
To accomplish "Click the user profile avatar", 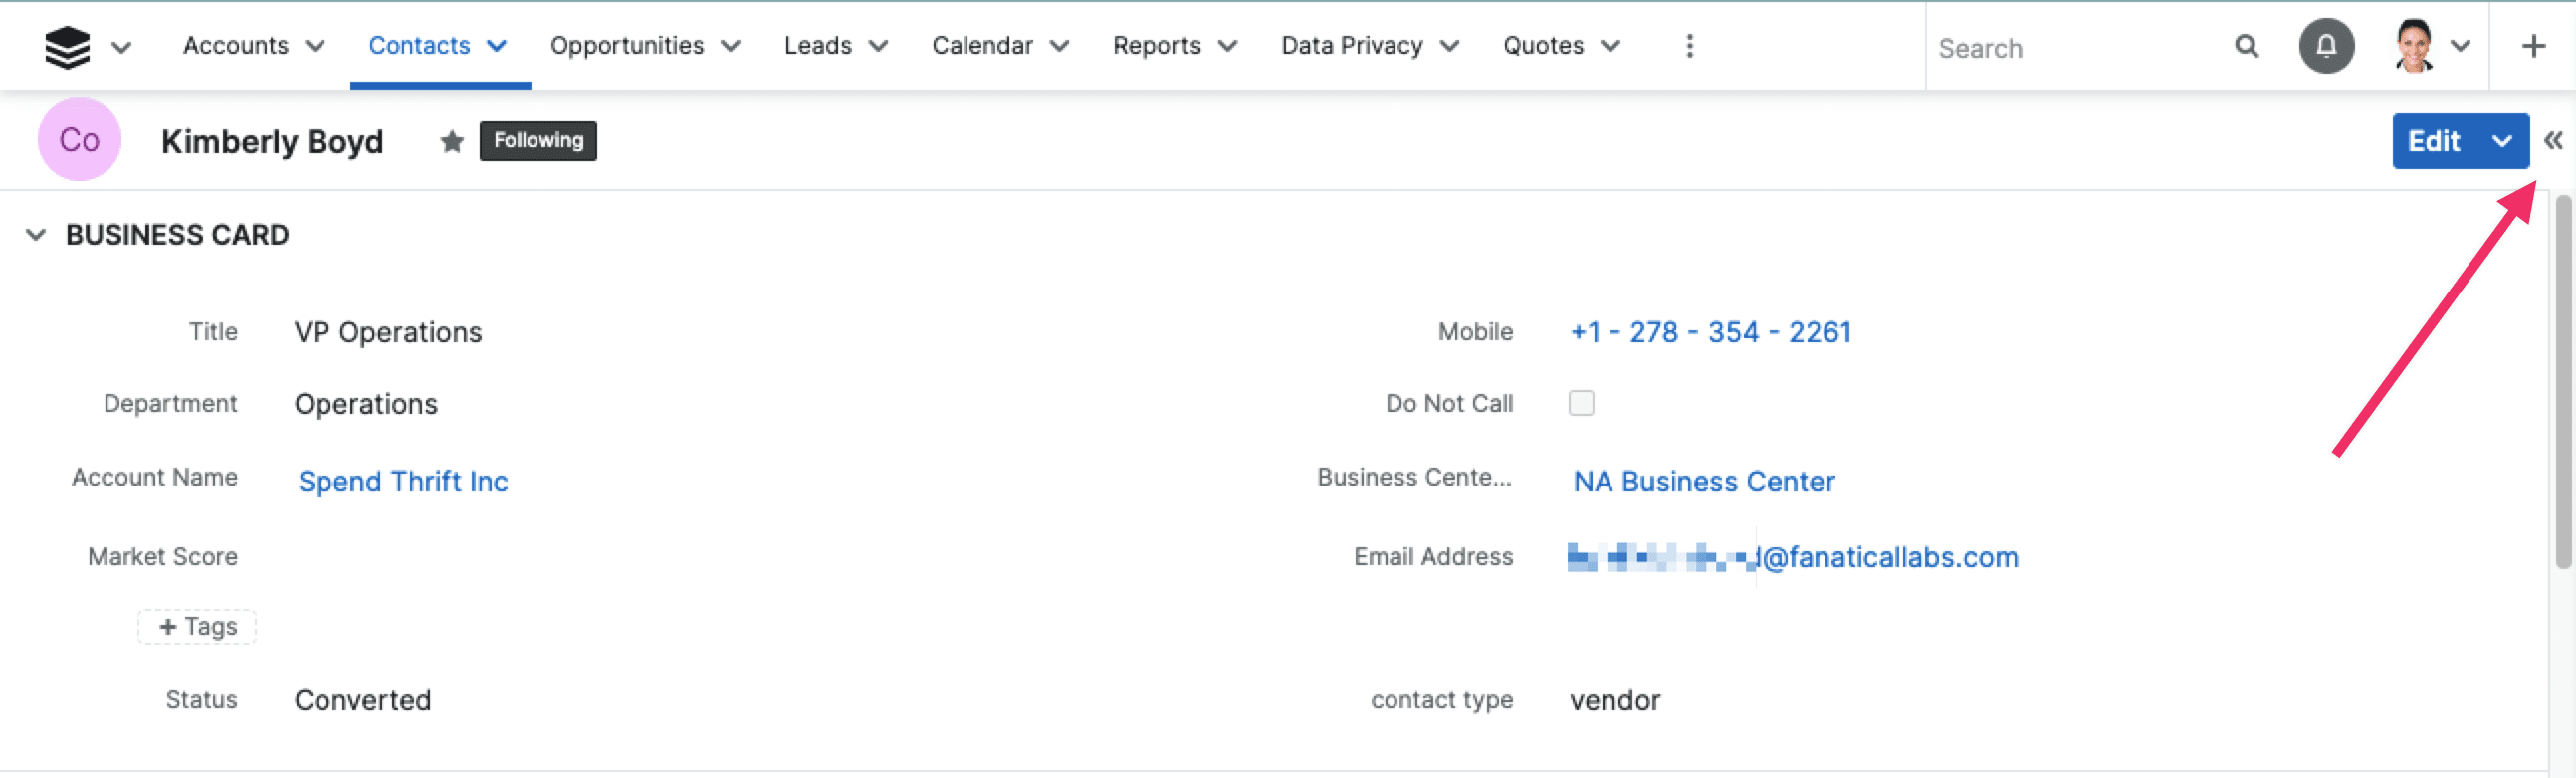I will (2414, 46).
